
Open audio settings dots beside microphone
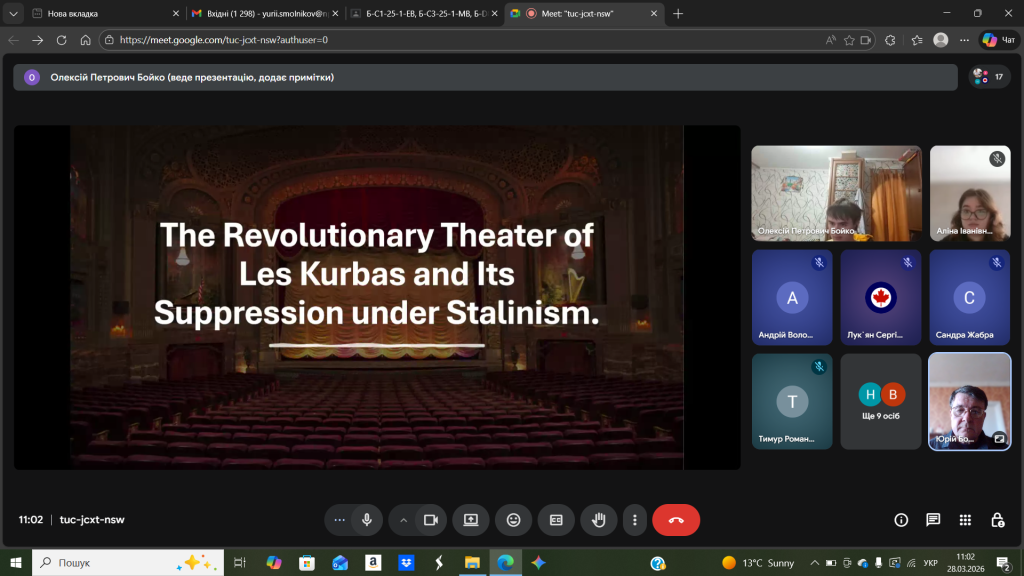[340, 520]
